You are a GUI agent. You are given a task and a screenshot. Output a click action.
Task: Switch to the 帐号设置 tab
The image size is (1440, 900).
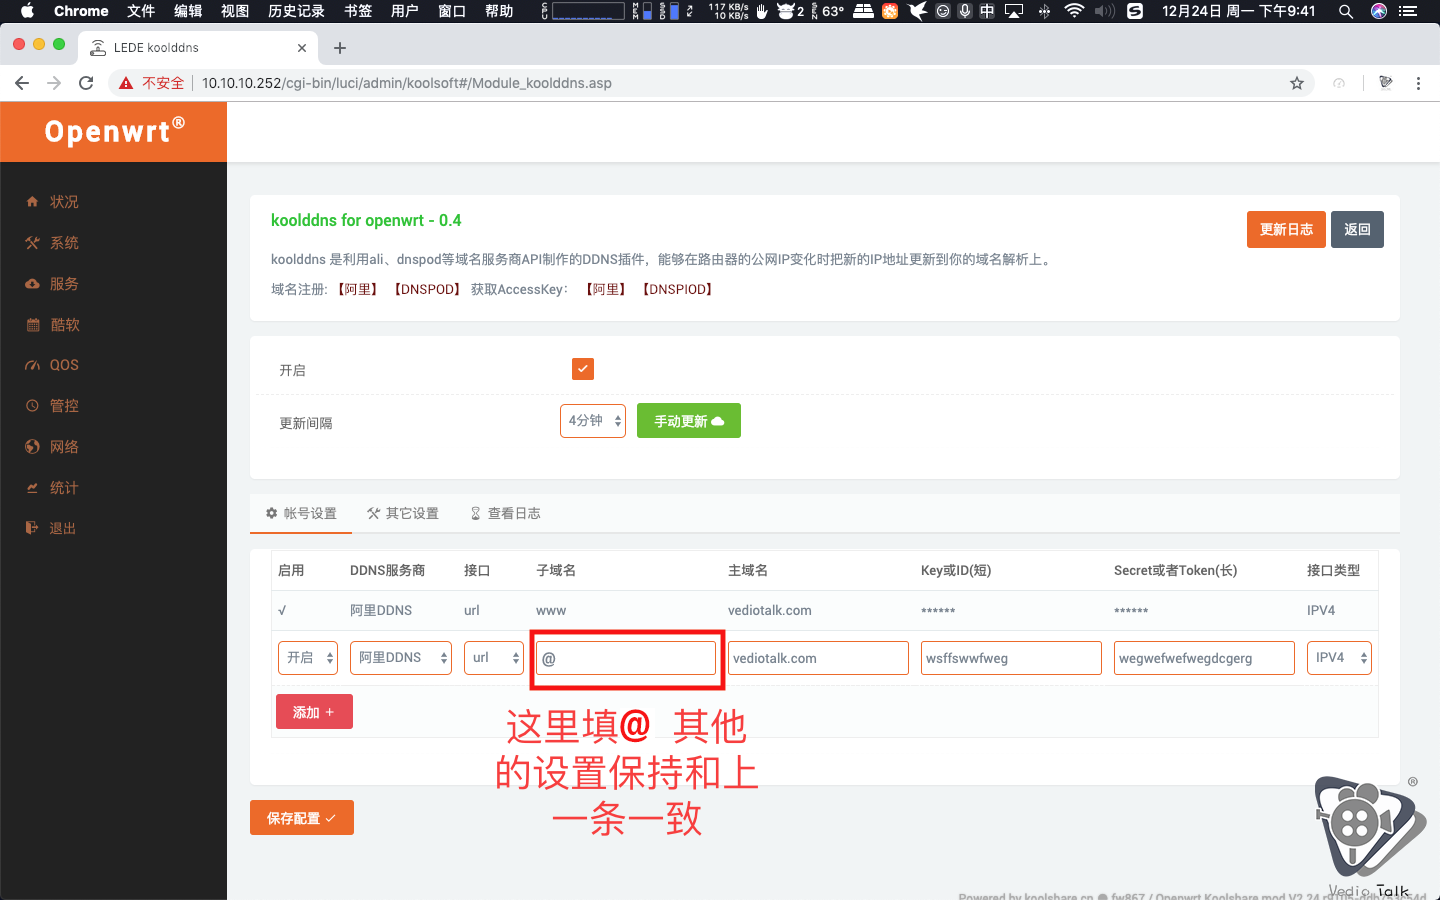tap(301, 513)
